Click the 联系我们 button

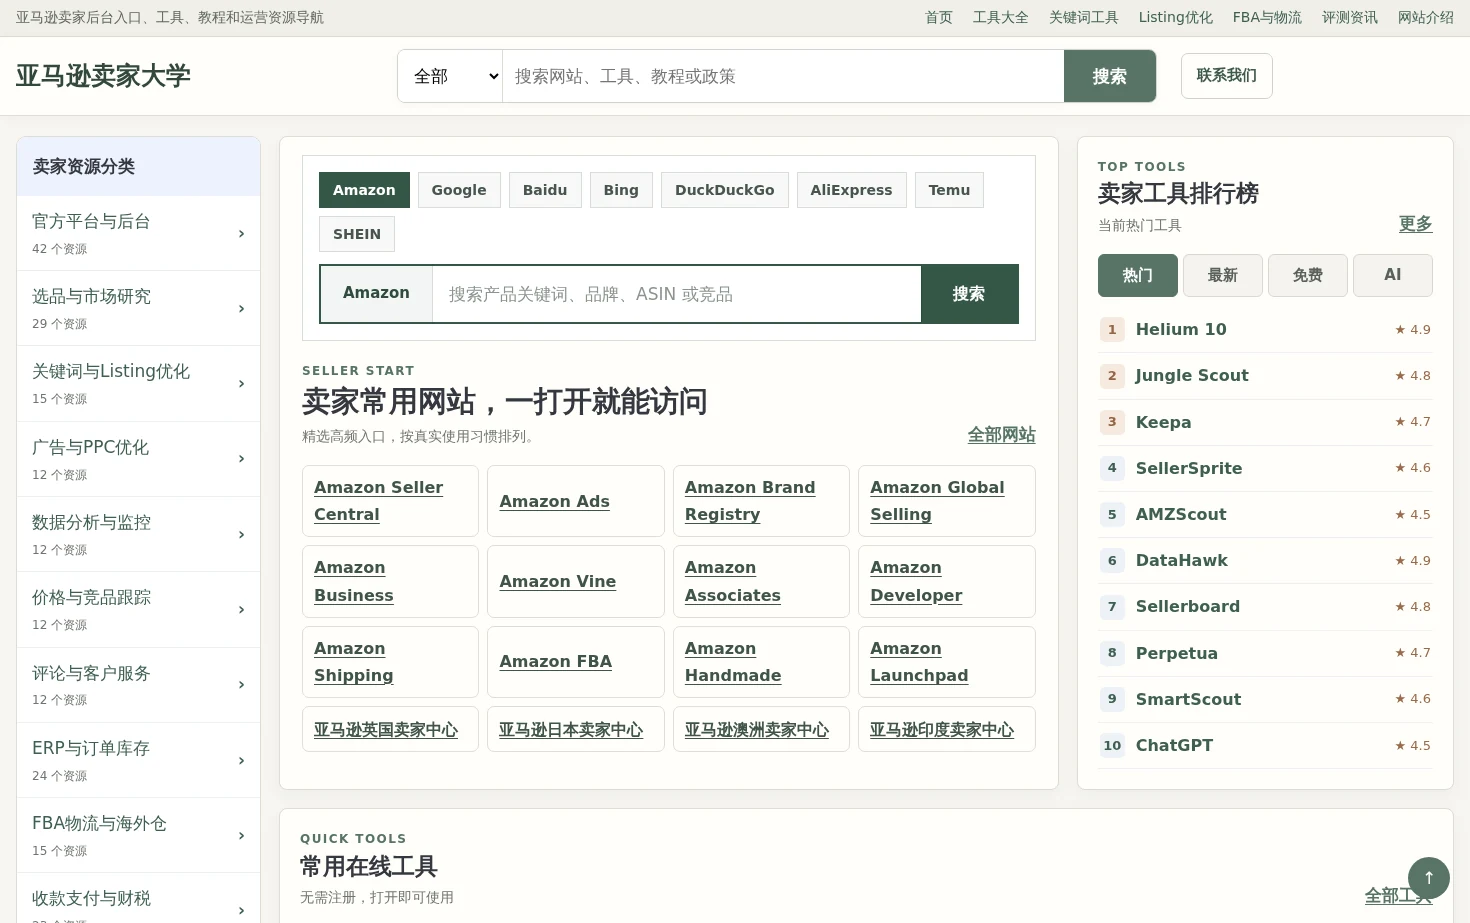[x=1227, y=76]
